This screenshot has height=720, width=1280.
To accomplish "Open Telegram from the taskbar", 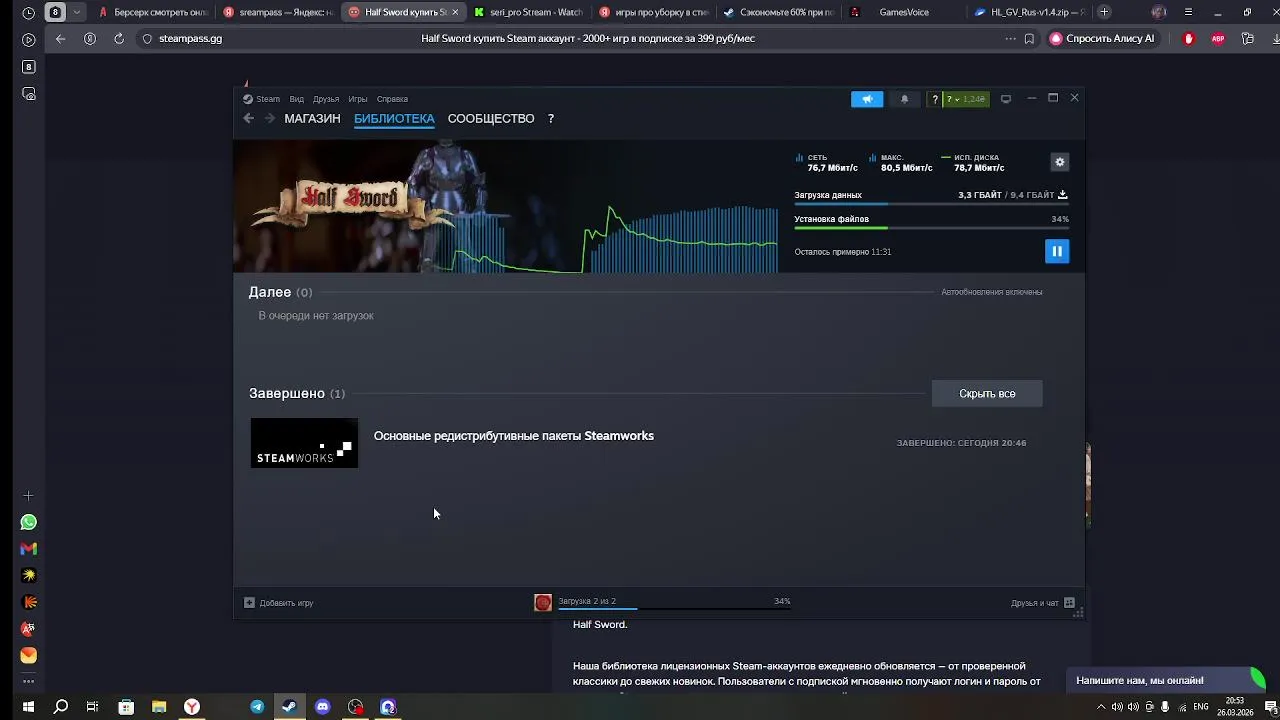I will tap(257, 707).
